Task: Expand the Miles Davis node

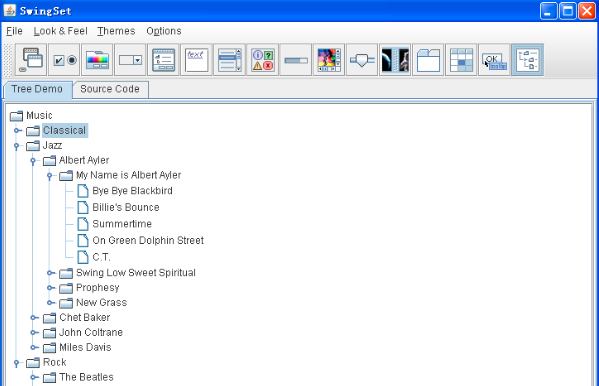Action: point(34,347)
